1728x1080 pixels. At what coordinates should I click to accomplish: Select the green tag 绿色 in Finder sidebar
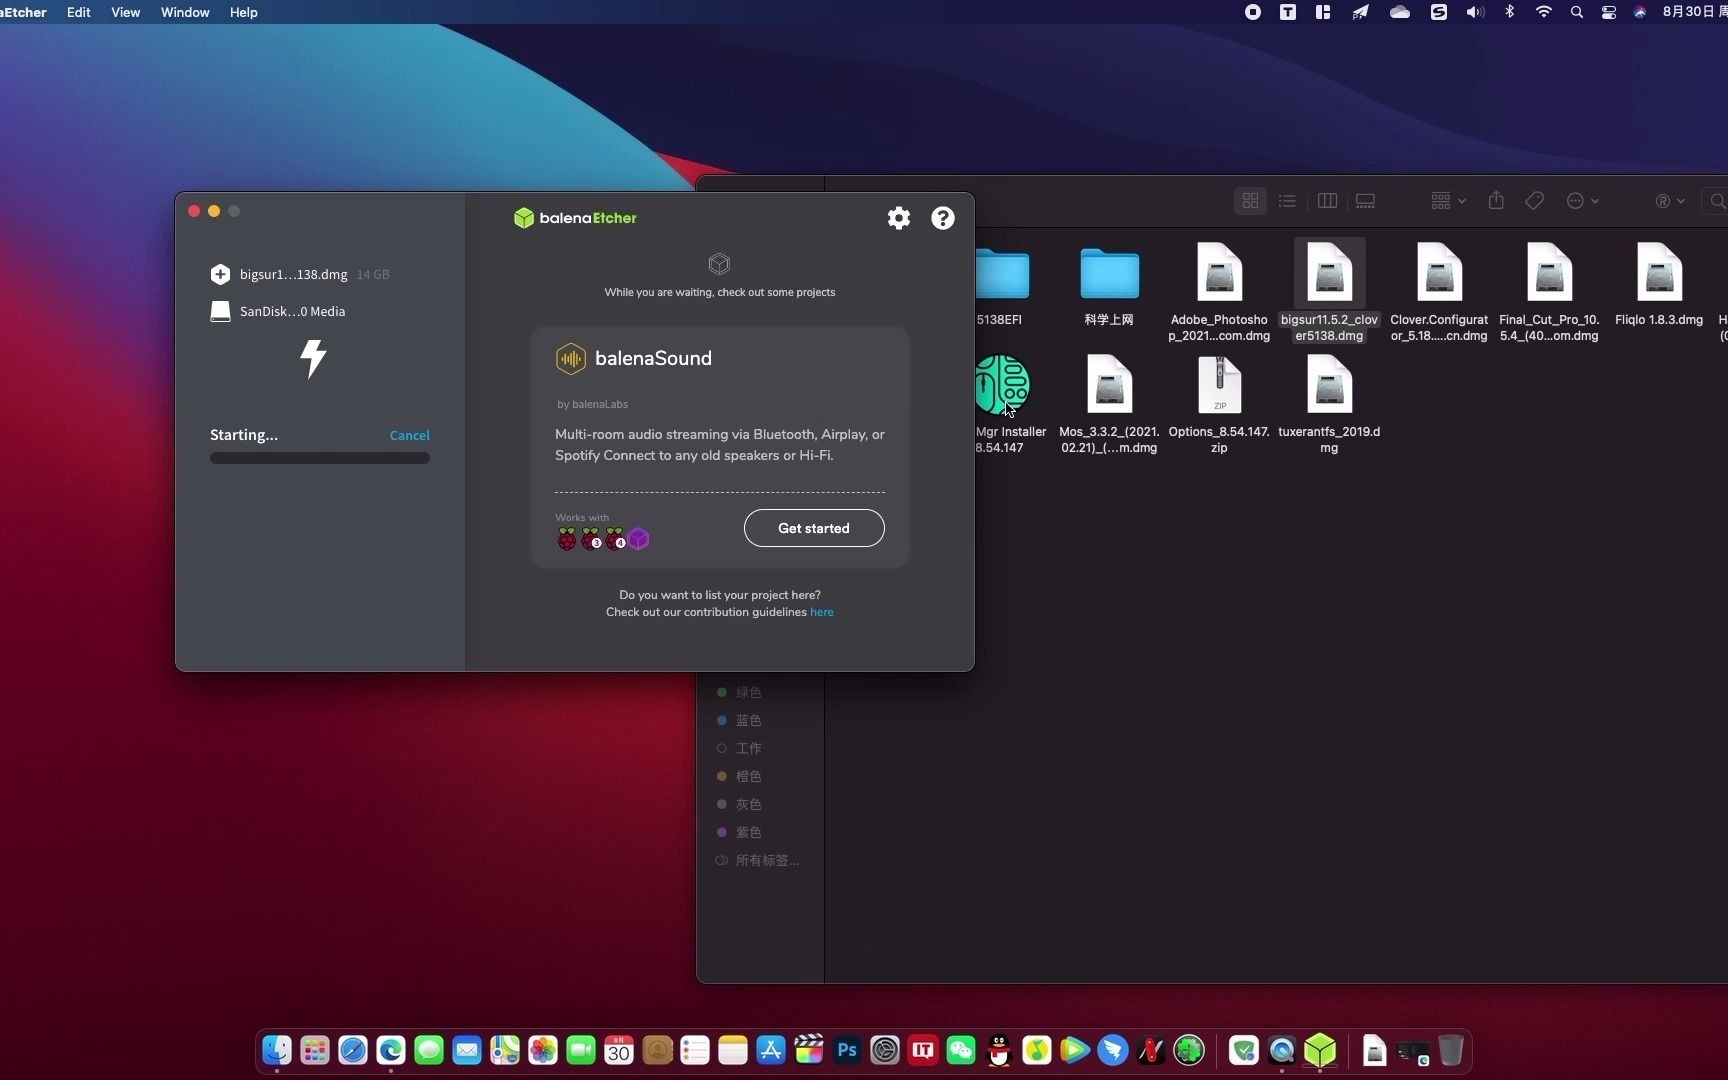(x=739, y=692)
